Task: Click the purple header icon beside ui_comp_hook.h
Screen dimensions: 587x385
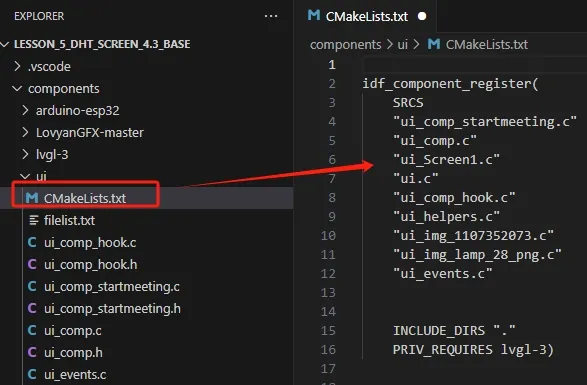Action: [x=32, y=264]
